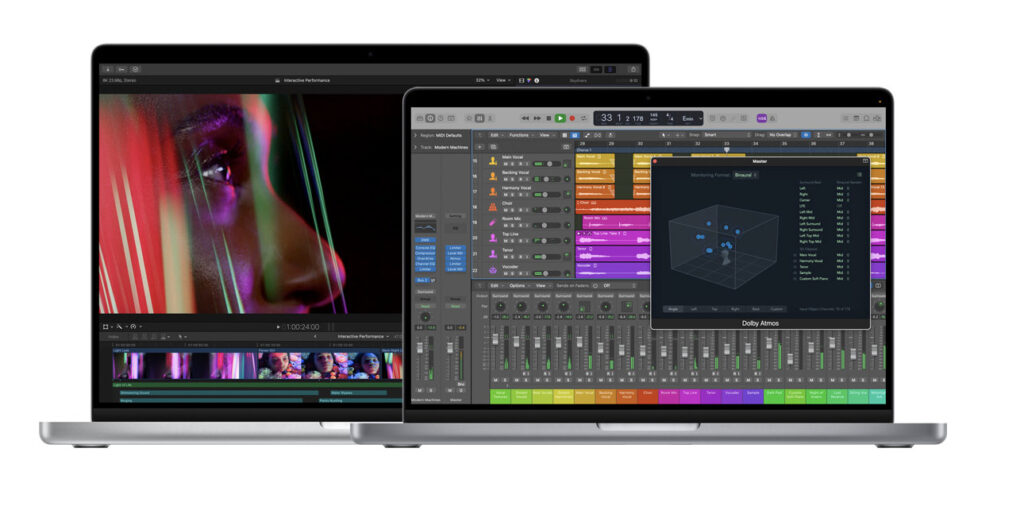
Task: Adjust the Main Vocal track volume slider
Action: tap(548, 164)
